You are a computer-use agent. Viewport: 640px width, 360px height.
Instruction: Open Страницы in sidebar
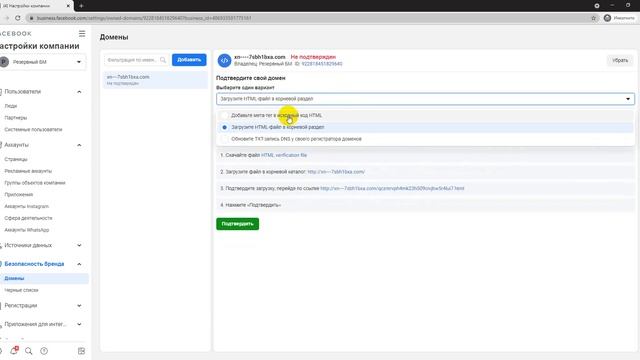(x=16, y=159)
